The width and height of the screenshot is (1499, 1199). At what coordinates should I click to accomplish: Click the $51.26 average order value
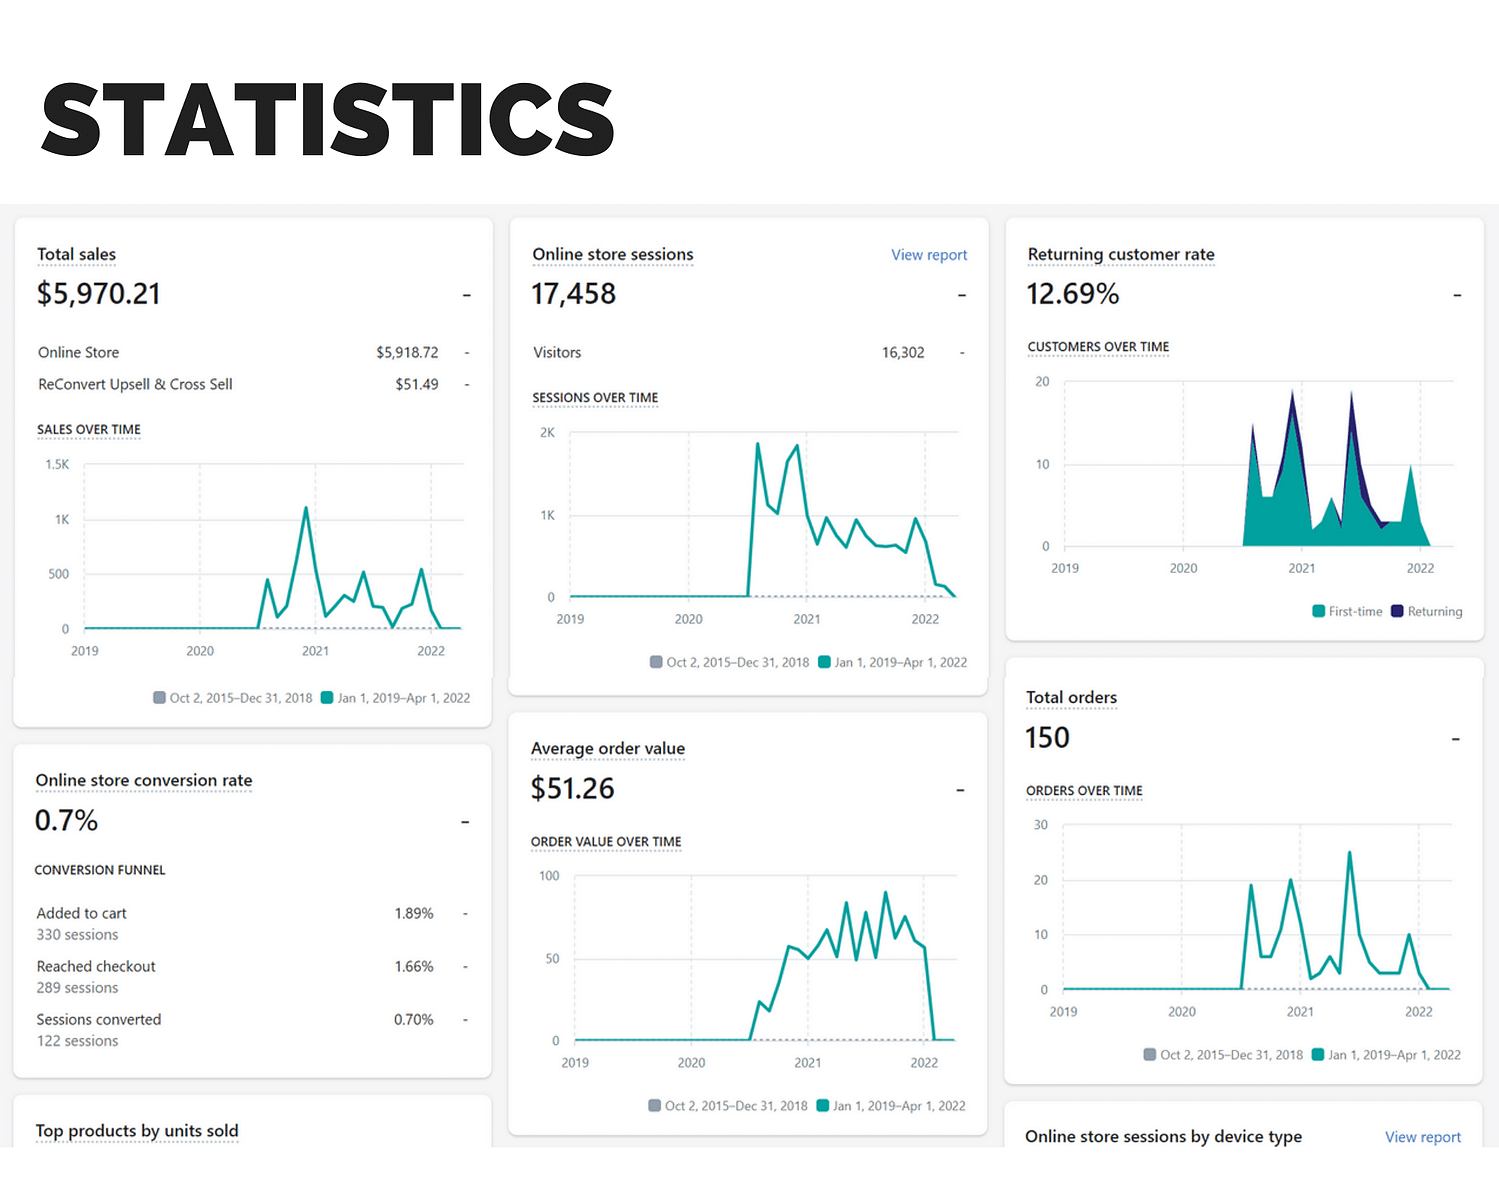572,789
